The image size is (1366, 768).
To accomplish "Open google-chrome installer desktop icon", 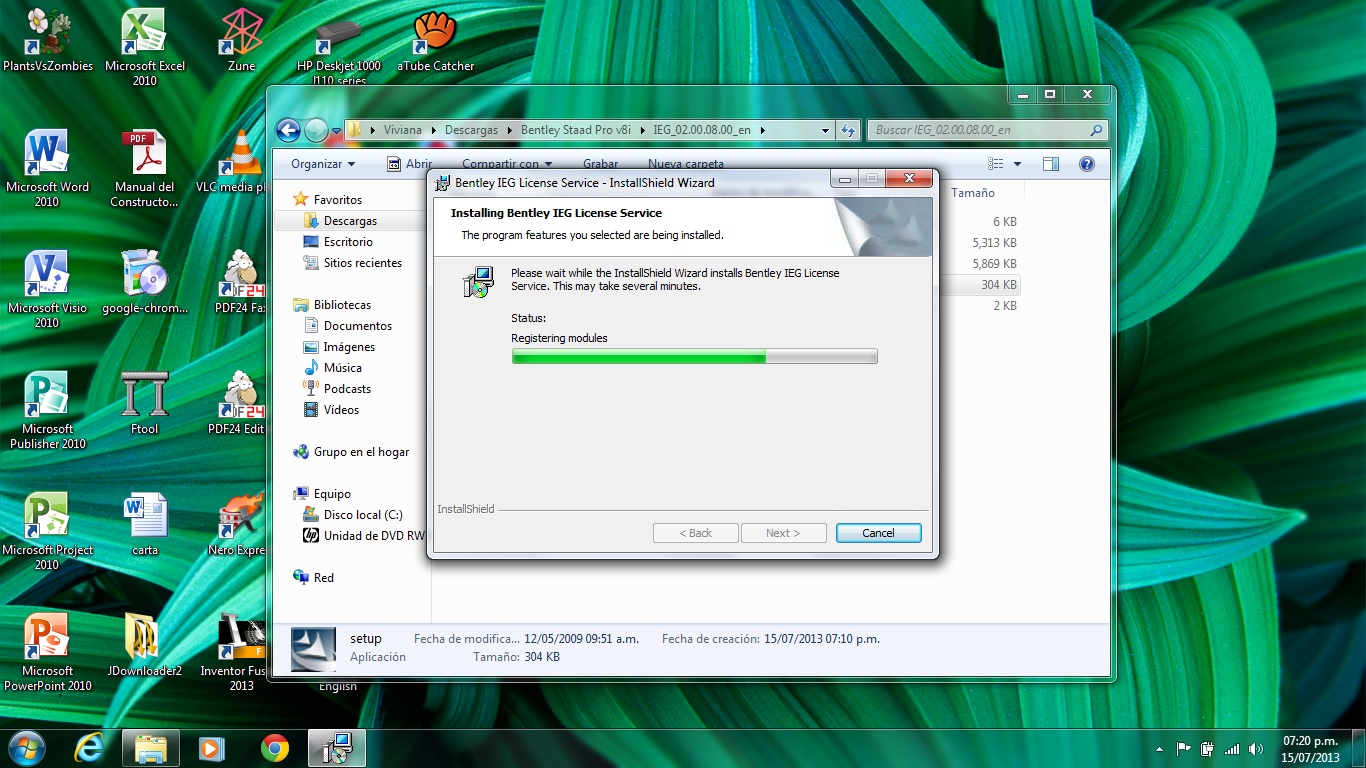I will click(144, 282).
